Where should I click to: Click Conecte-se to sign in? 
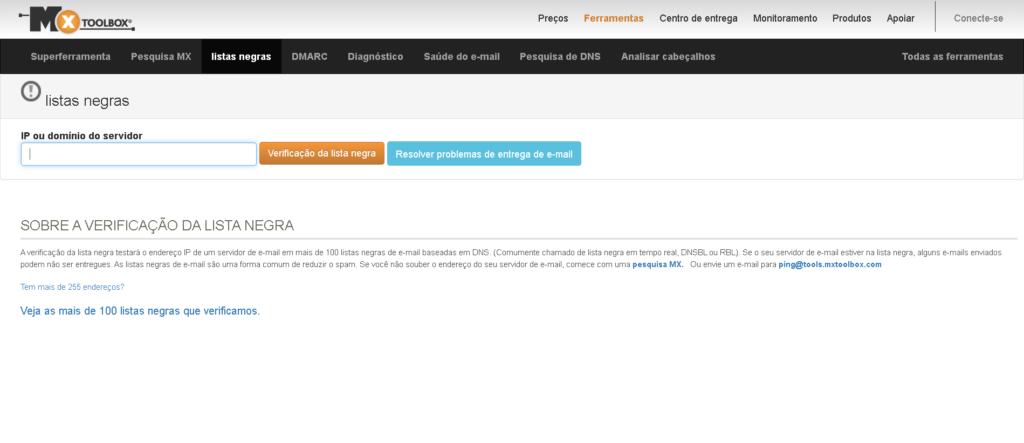click(x=978, y=18)
